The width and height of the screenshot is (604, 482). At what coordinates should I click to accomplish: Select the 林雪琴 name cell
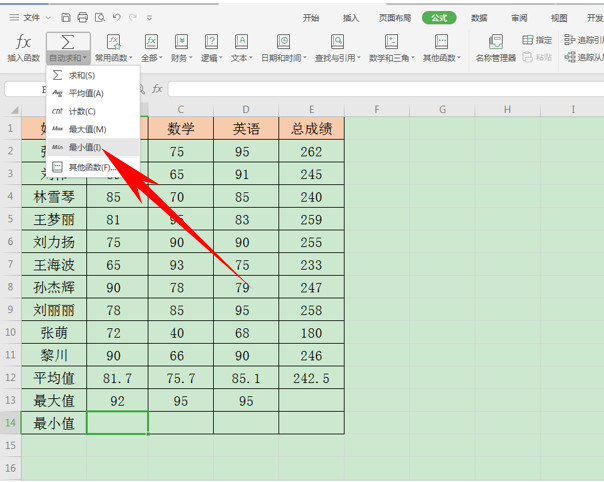pyautogui.click(x=54, y=197)
